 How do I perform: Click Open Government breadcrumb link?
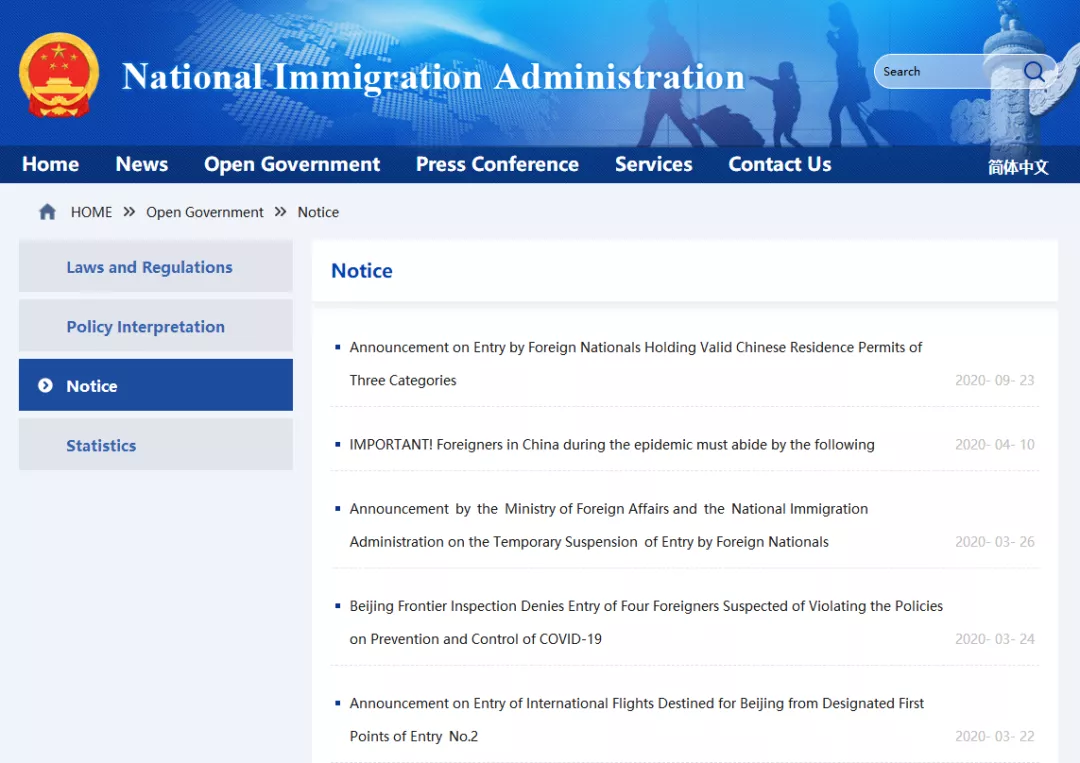[205, 212]
